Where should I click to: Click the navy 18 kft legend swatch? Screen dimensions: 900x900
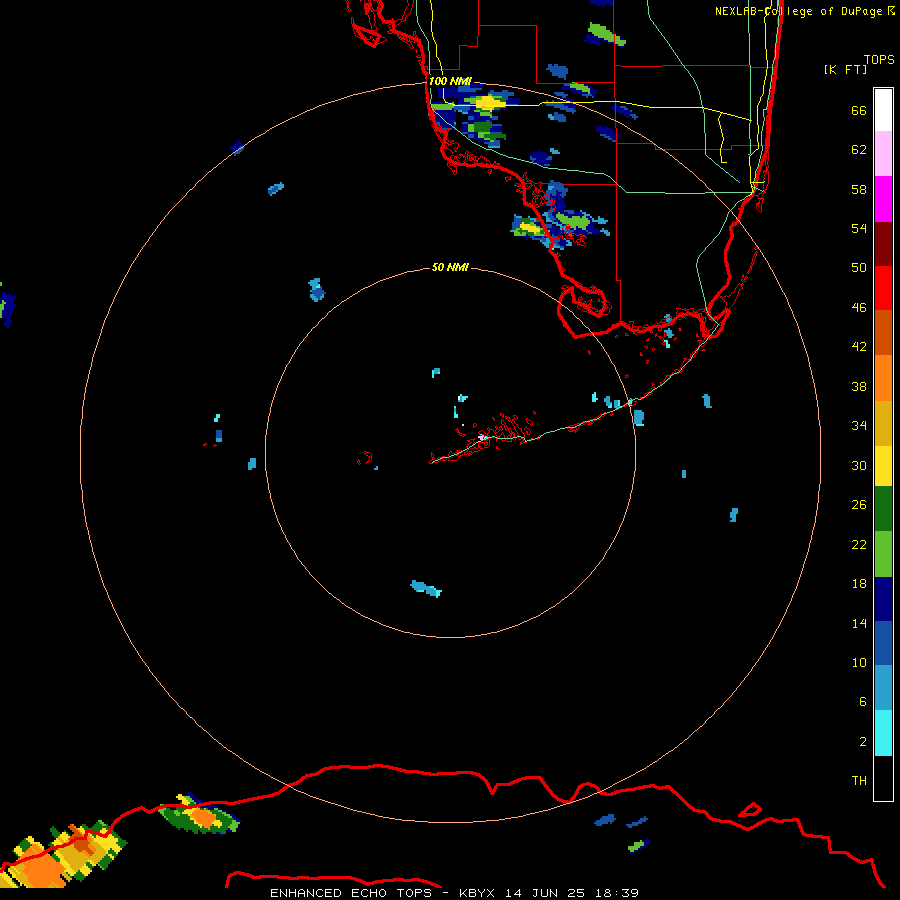pos(883,599)
